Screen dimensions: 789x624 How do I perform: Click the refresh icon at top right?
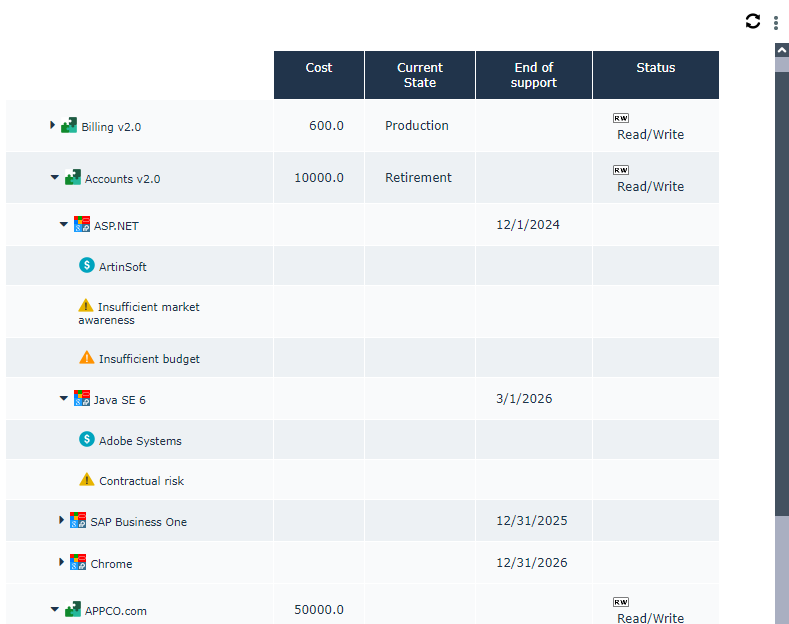point(753,21)
